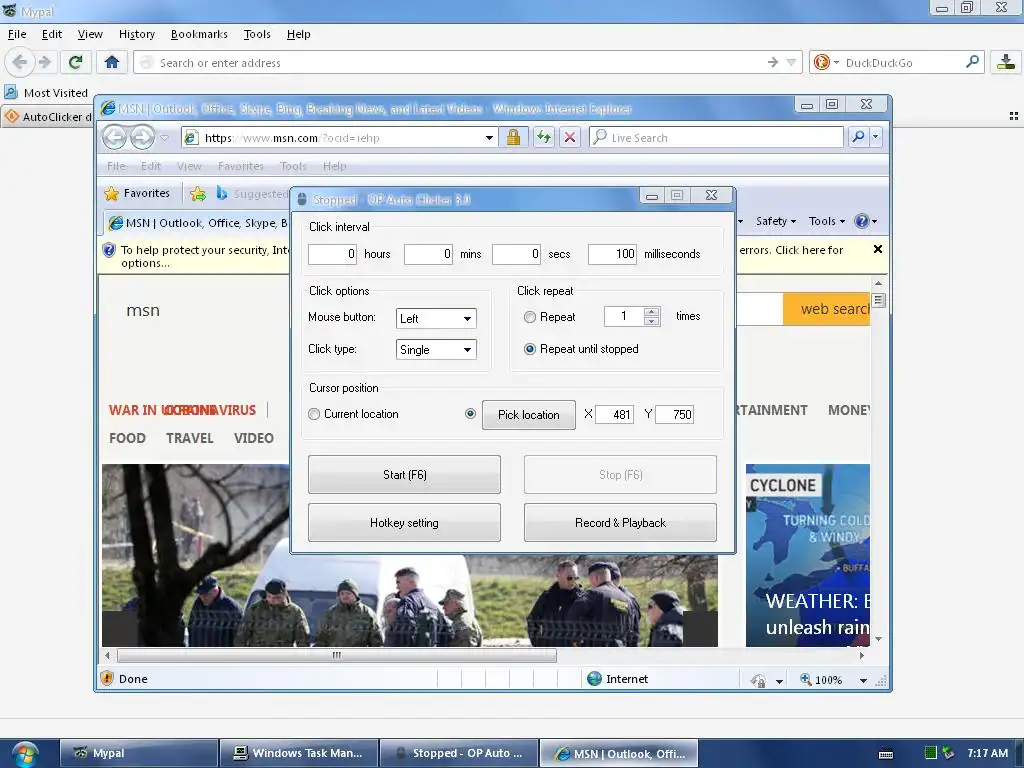This screenshot has width=1024, height=768.
Task: Click IE horizontal scrollbar thumb
Action: pos(337,655)
